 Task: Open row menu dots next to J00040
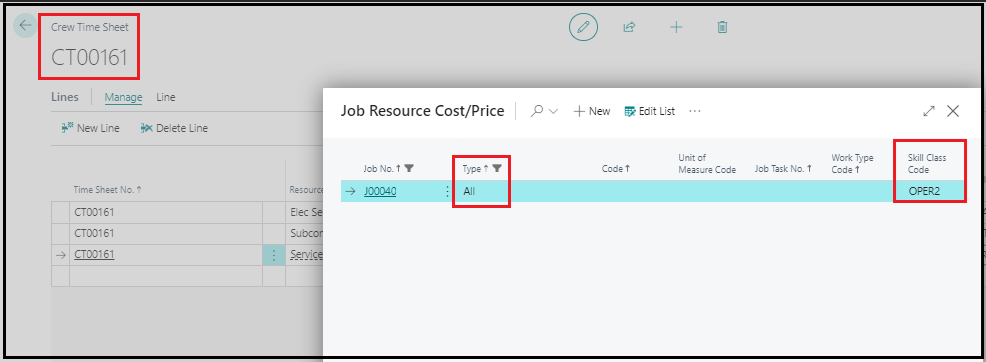point(448,192)
